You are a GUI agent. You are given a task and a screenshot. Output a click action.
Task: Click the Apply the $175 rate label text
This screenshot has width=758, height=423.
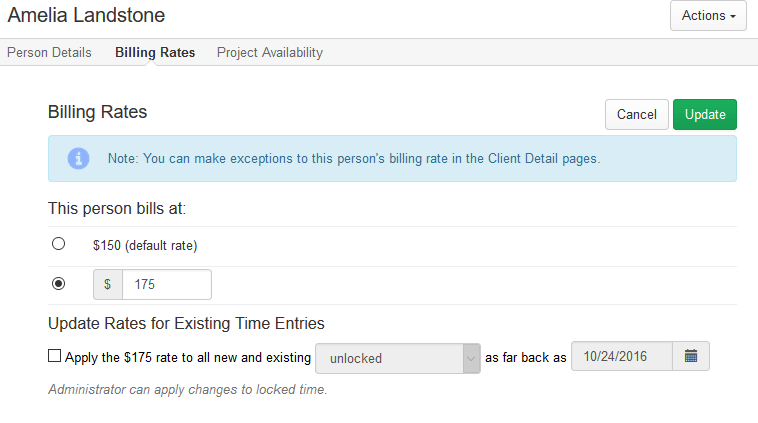(x=188, y=357)
